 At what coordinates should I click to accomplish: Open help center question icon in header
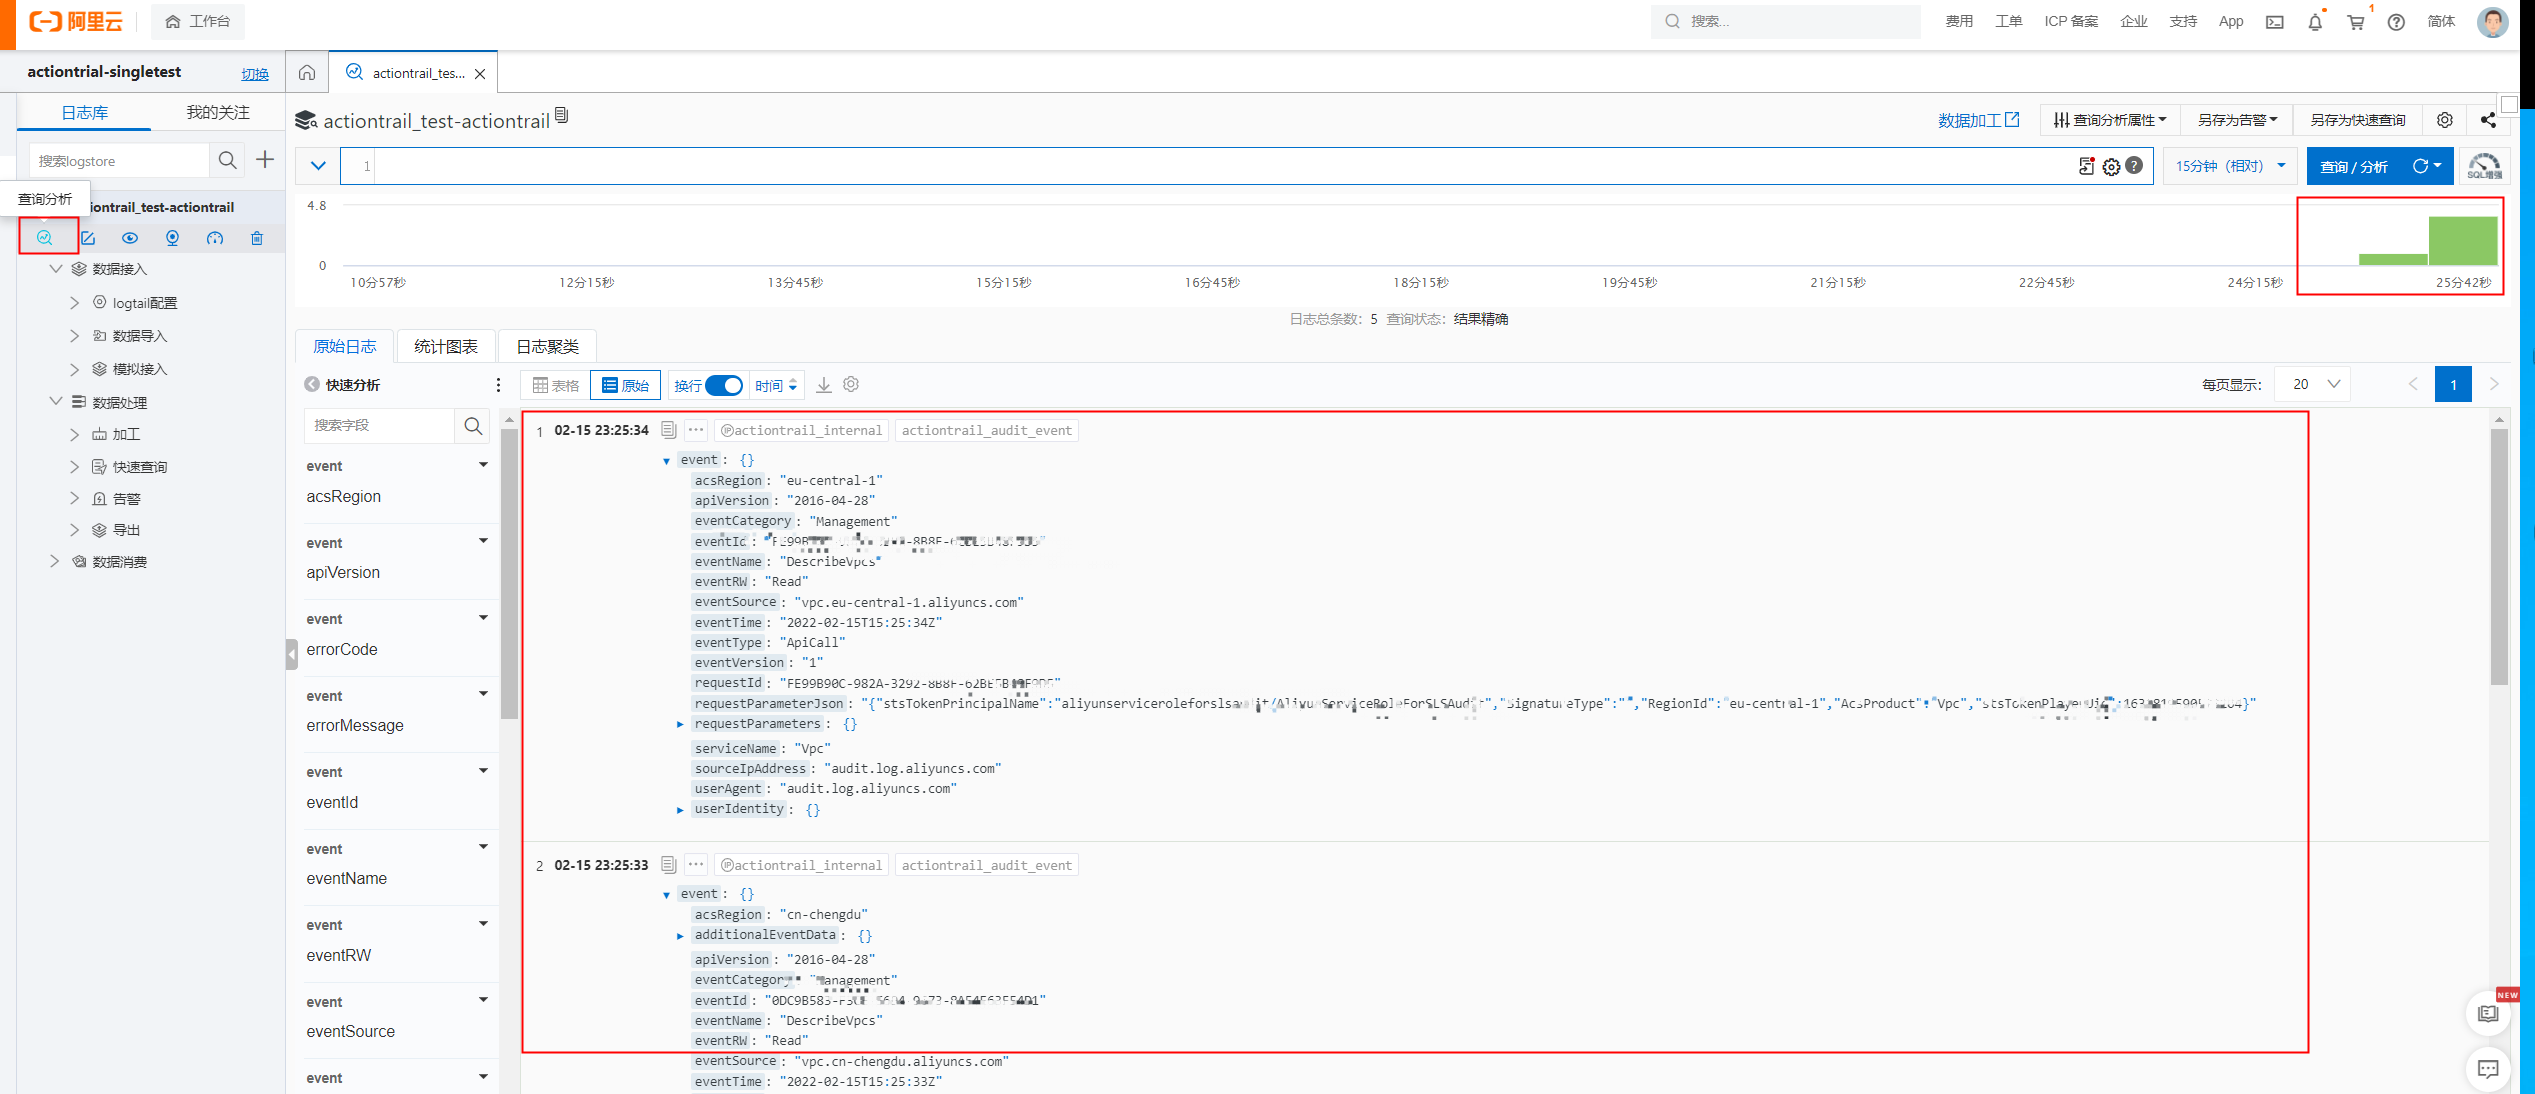[x=2396, y=21]
